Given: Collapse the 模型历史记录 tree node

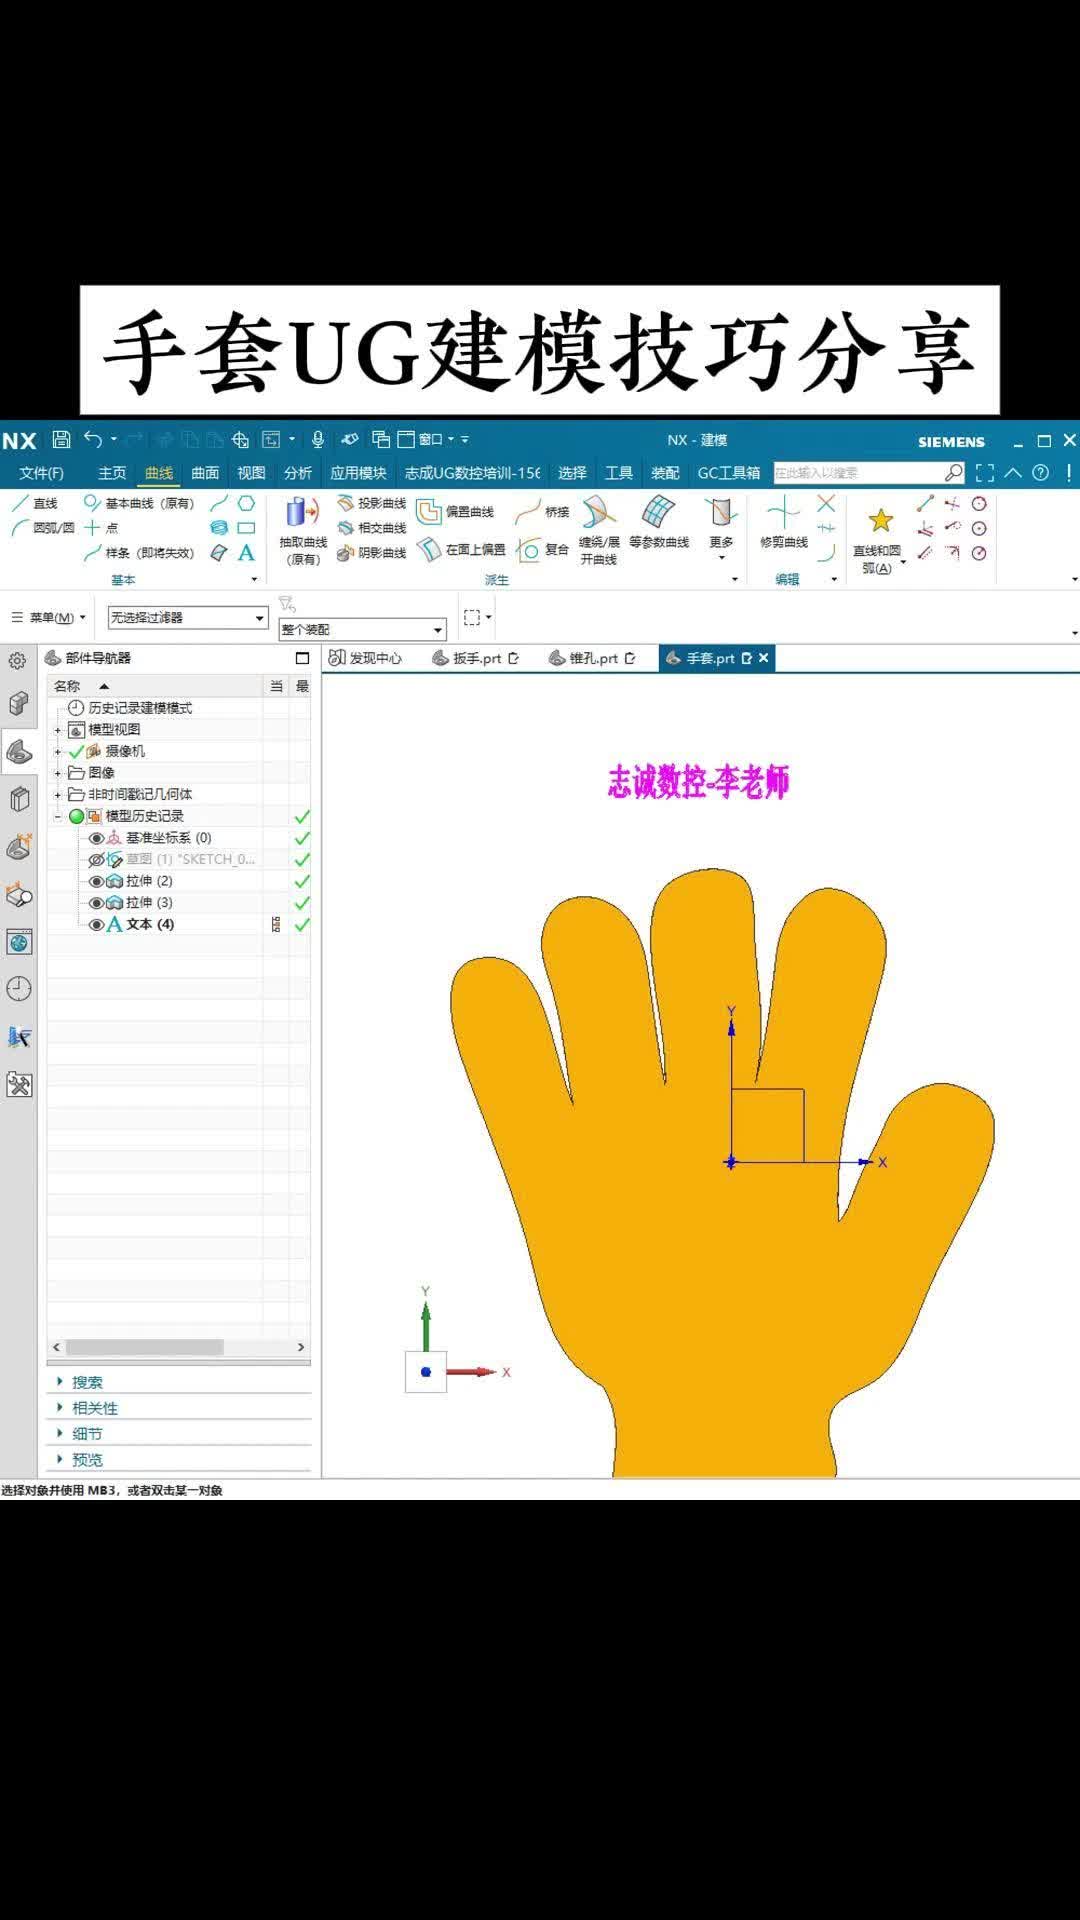Looking at the screenshot, I should pyautogui.click(x=58, y=816).
